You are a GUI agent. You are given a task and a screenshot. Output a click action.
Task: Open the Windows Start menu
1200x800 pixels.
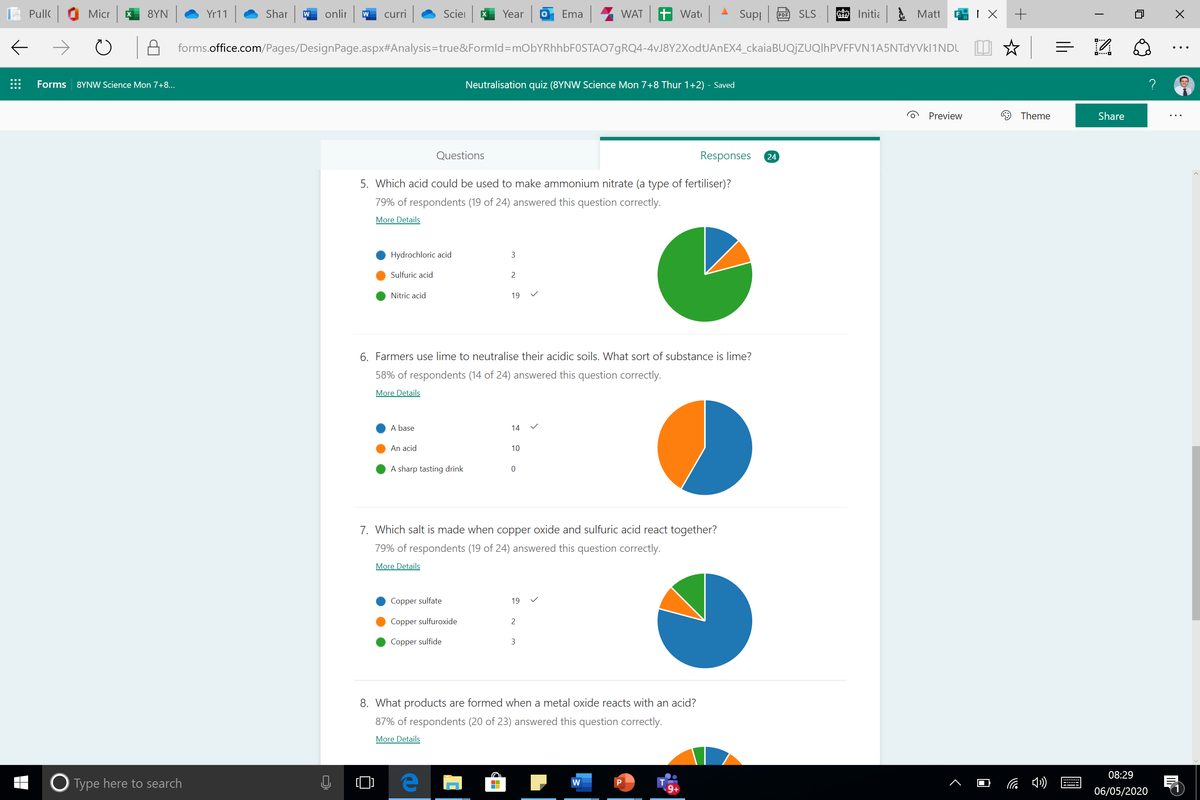pos(21,783)
